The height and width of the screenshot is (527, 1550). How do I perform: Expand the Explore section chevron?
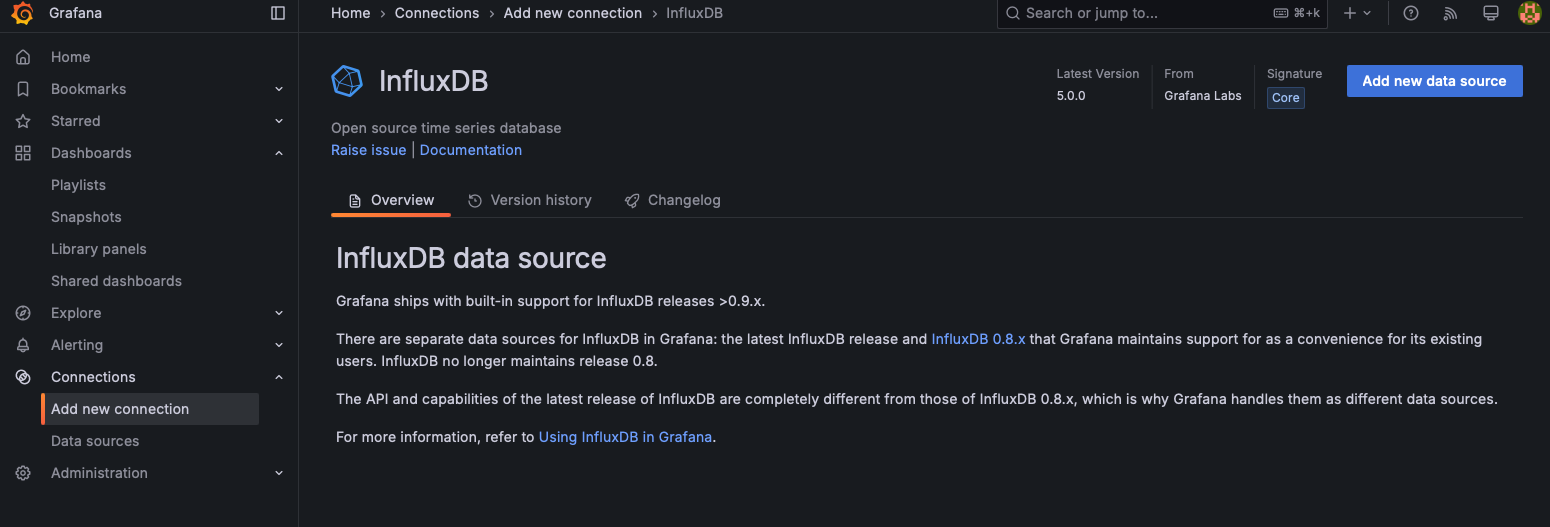tap(279, 313)
